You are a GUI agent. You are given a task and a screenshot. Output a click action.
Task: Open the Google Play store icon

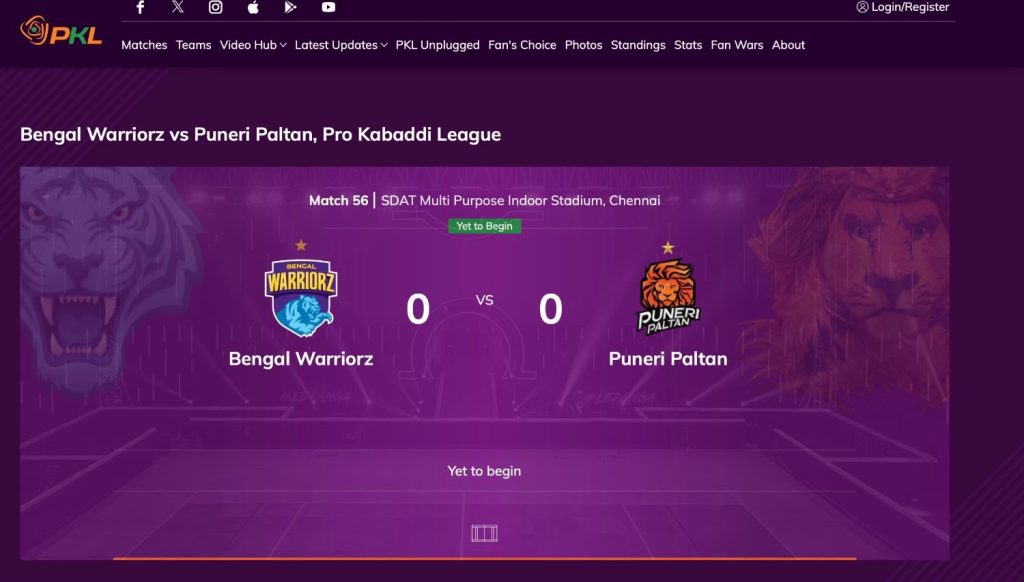[291, 7]
